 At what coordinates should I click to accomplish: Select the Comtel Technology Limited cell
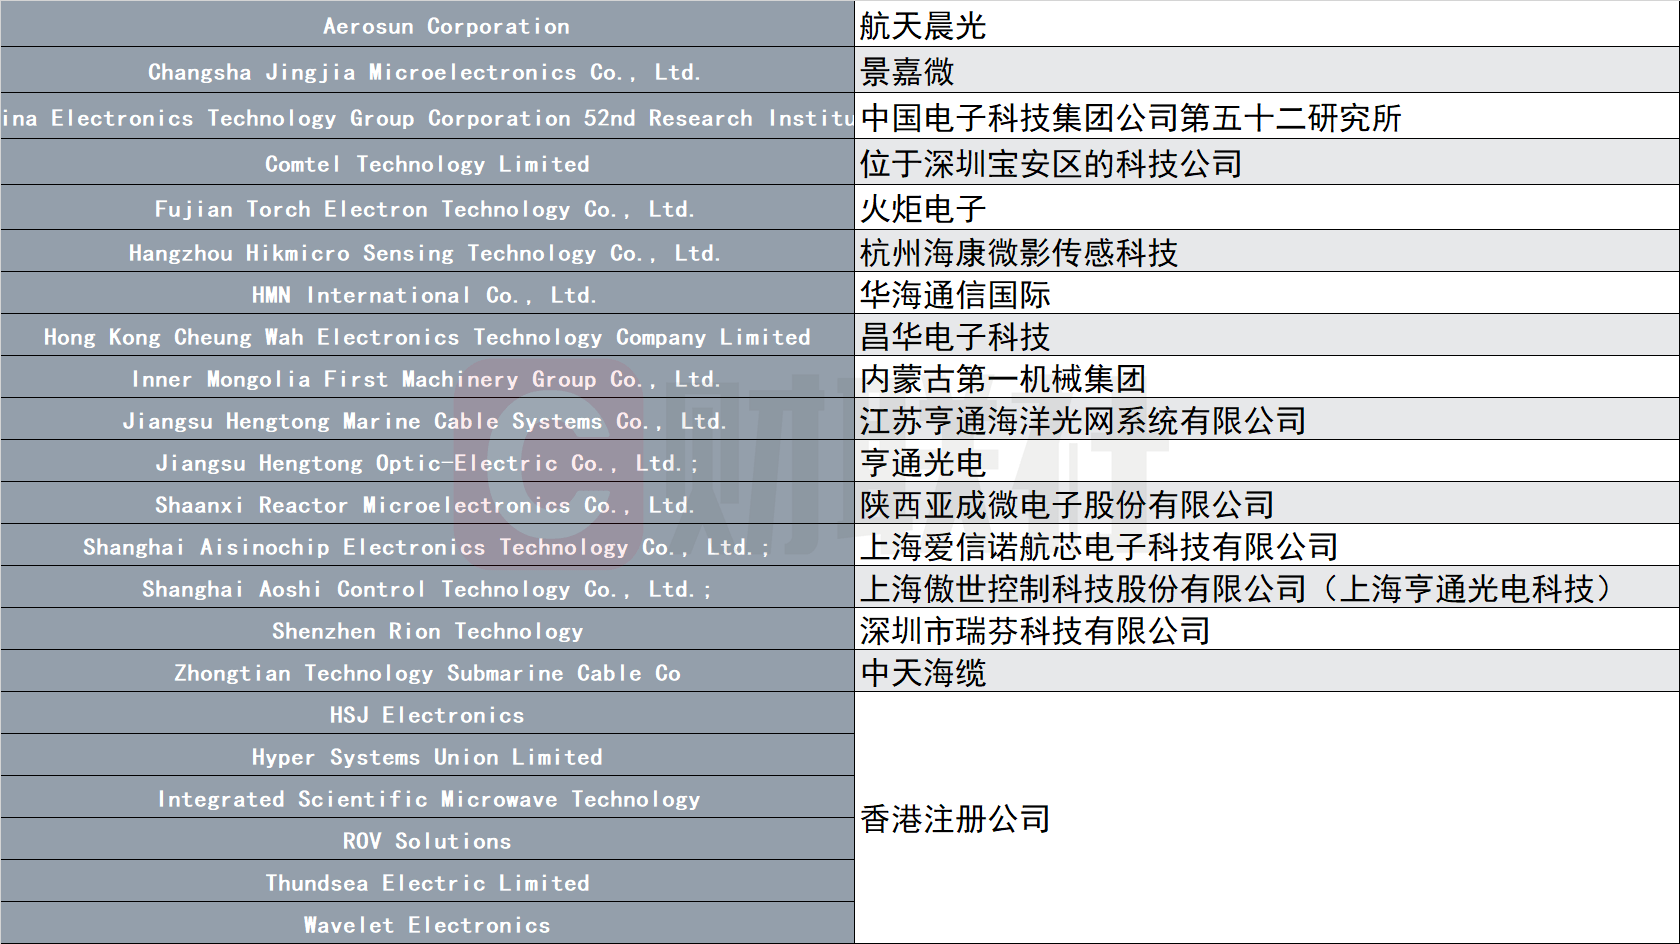pyautogui.click(x=427, y=162)
